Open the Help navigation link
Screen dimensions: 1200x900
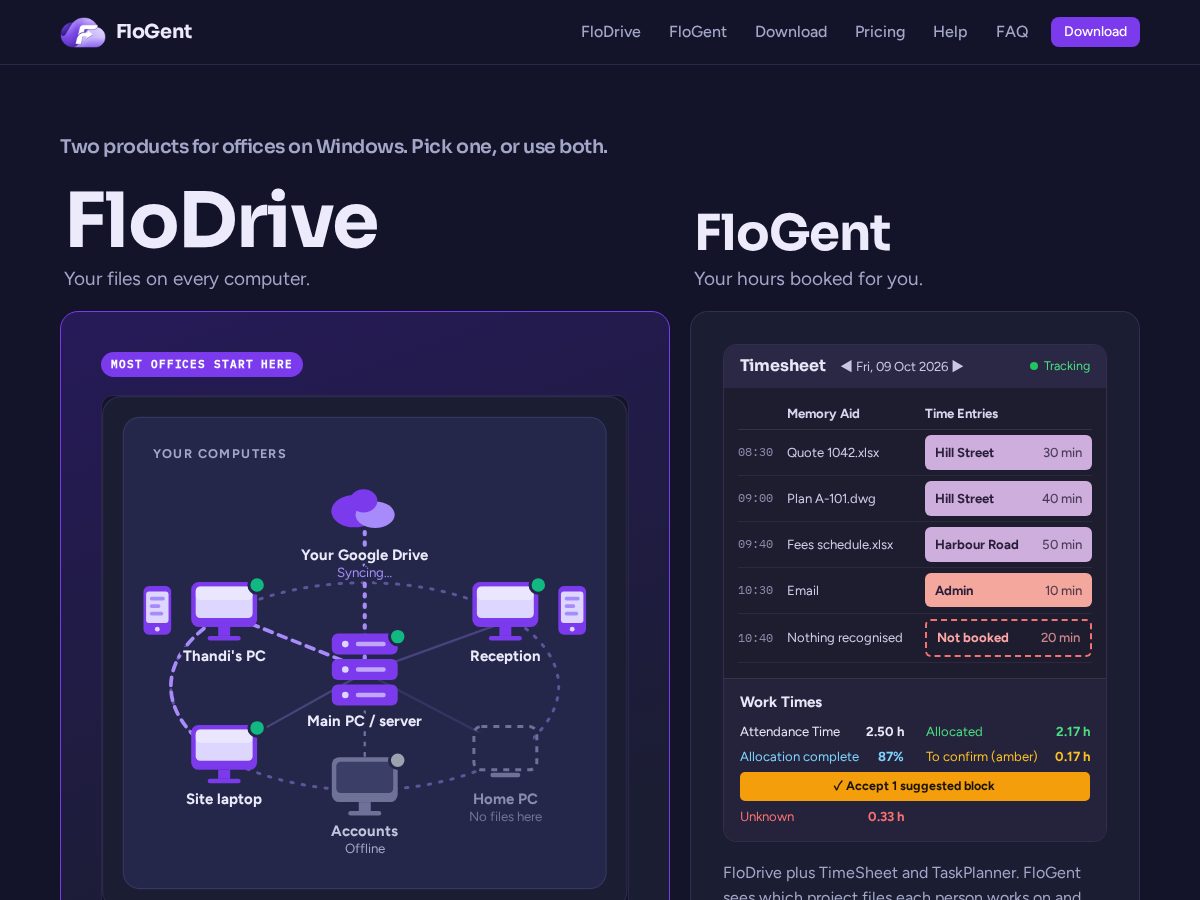(950, 32)
